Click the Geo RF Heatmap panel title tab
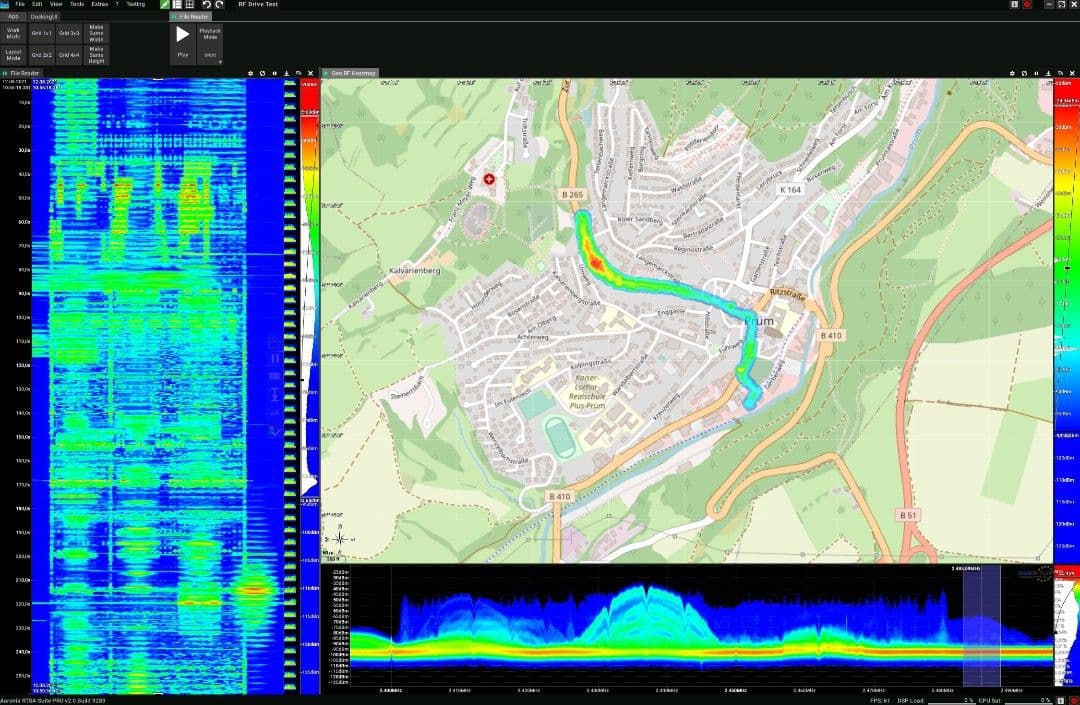This screenshot has height=705, width=1080. pyautogui.click(x=351, y=73)
